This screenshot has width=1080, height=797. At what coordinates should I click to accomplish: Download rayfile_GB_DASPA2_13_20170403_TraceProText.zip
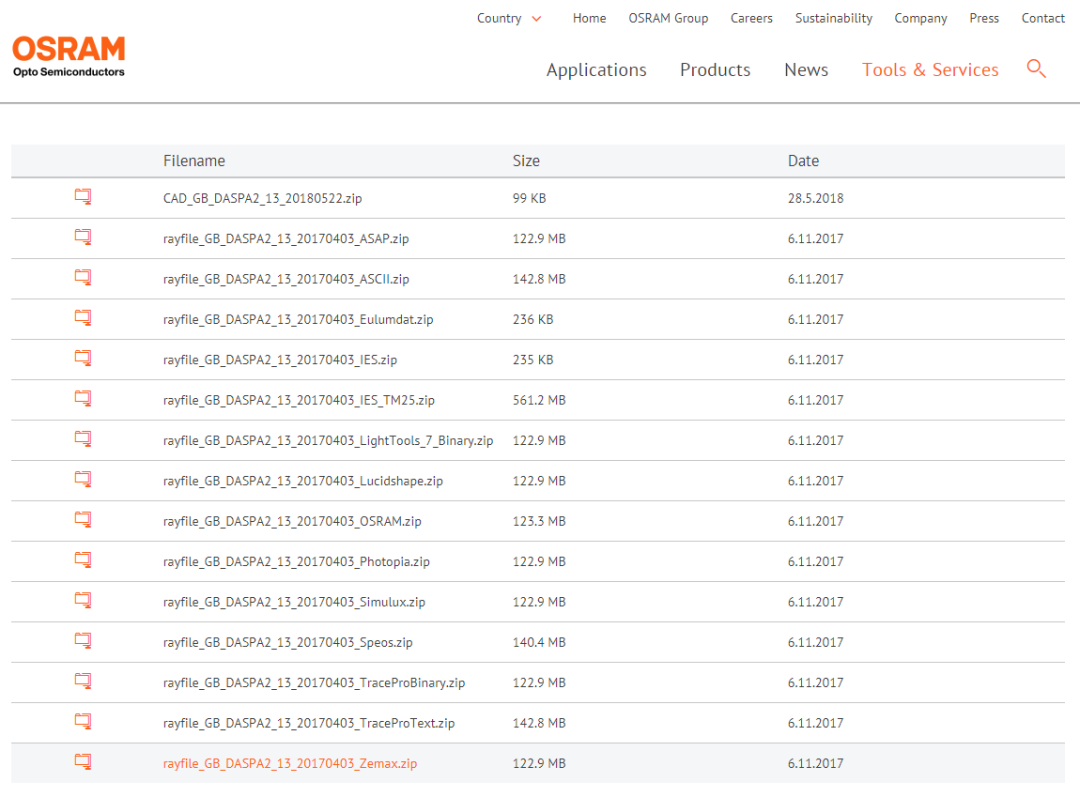click(309, 723)
